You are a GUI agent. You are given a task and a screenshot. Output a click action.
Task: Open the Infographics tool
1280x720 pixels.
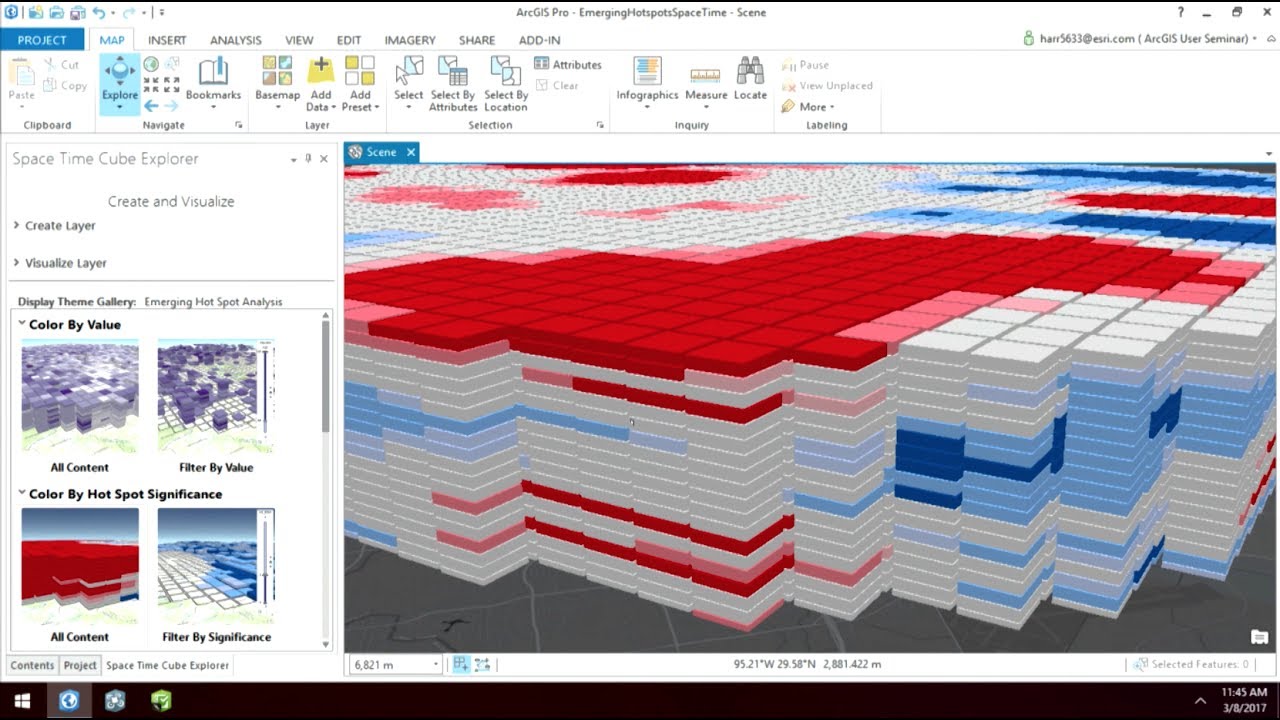tap(647, 82)
